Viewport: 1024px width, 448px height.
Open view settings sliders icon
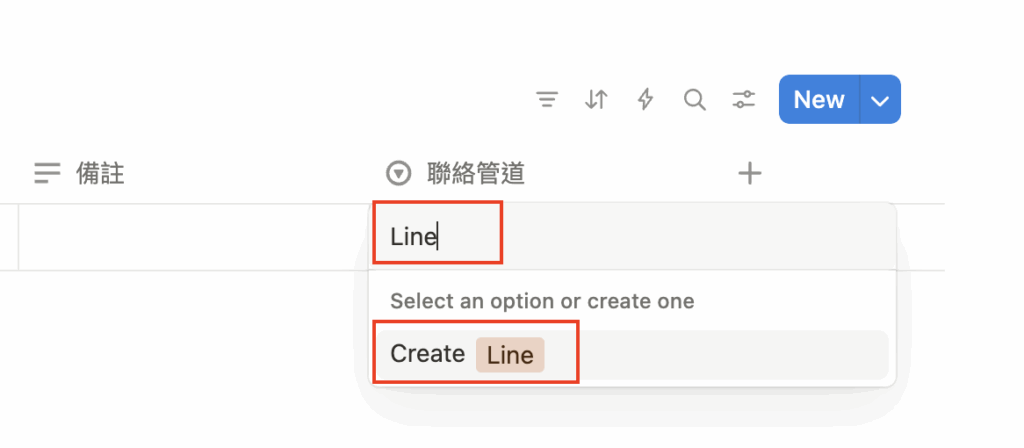744,100
